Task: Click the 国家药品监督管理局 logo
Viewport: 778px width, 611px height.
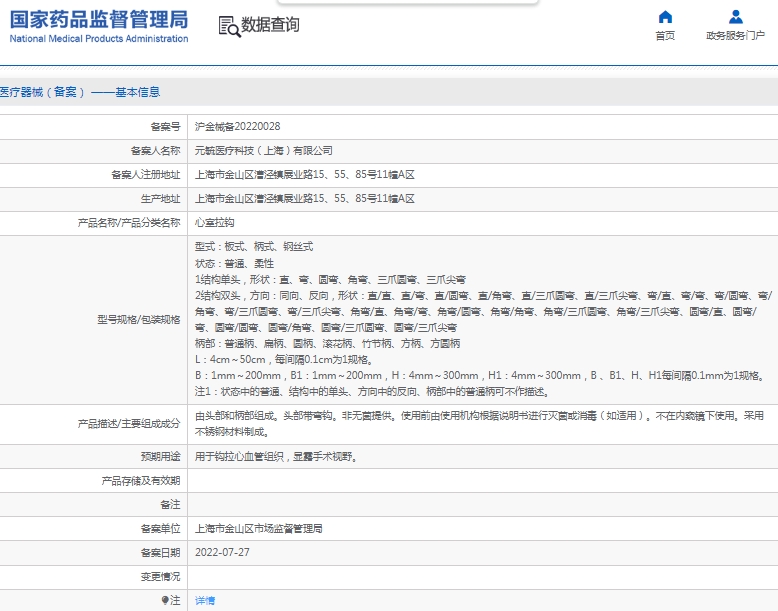Action: (99, 26)
